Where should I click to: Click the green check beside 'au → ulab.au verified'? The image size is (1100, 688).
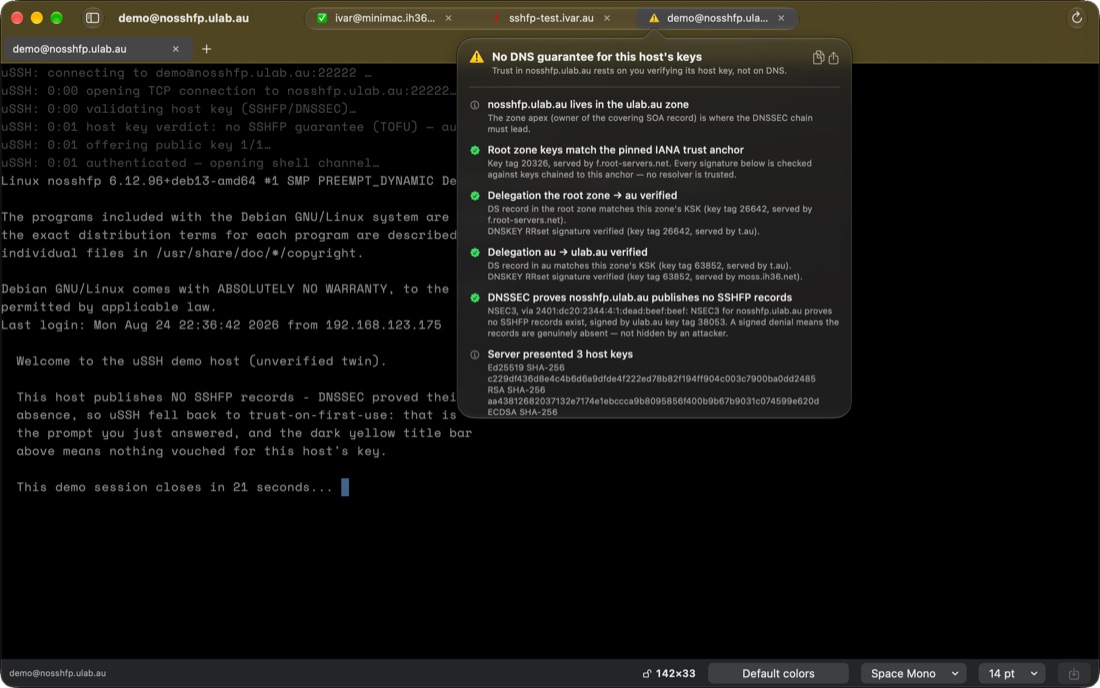475,252
